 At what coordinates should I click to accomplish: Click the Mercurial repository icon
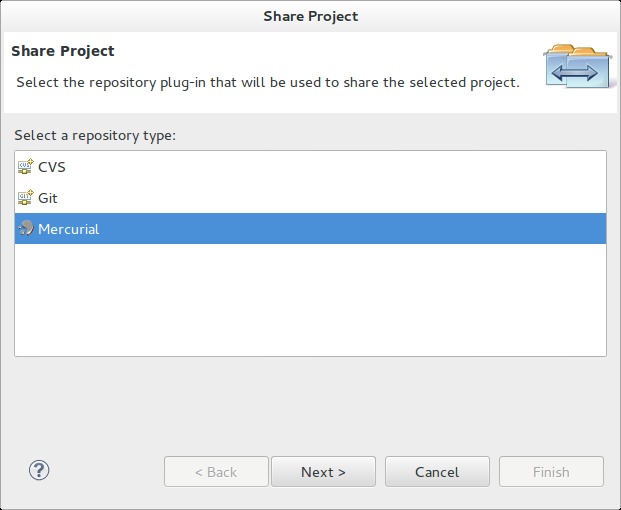(26, 229)
